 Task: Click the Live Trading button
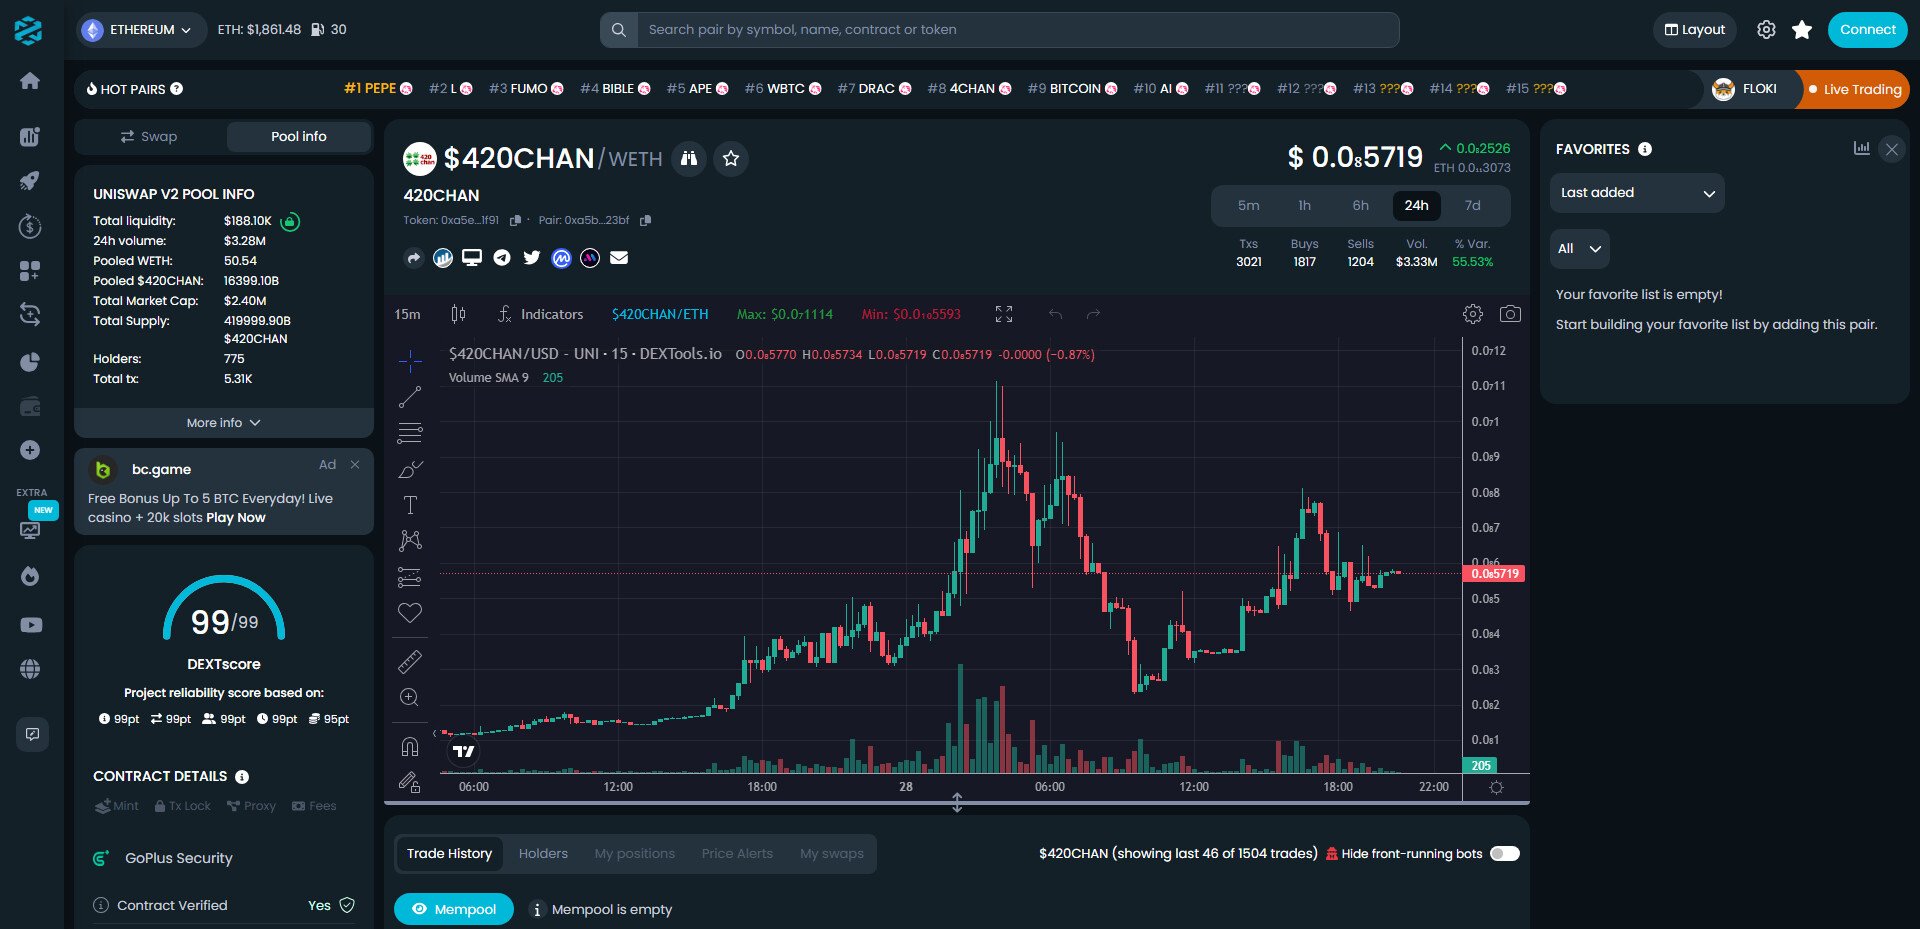click(x=1853, y=89)
